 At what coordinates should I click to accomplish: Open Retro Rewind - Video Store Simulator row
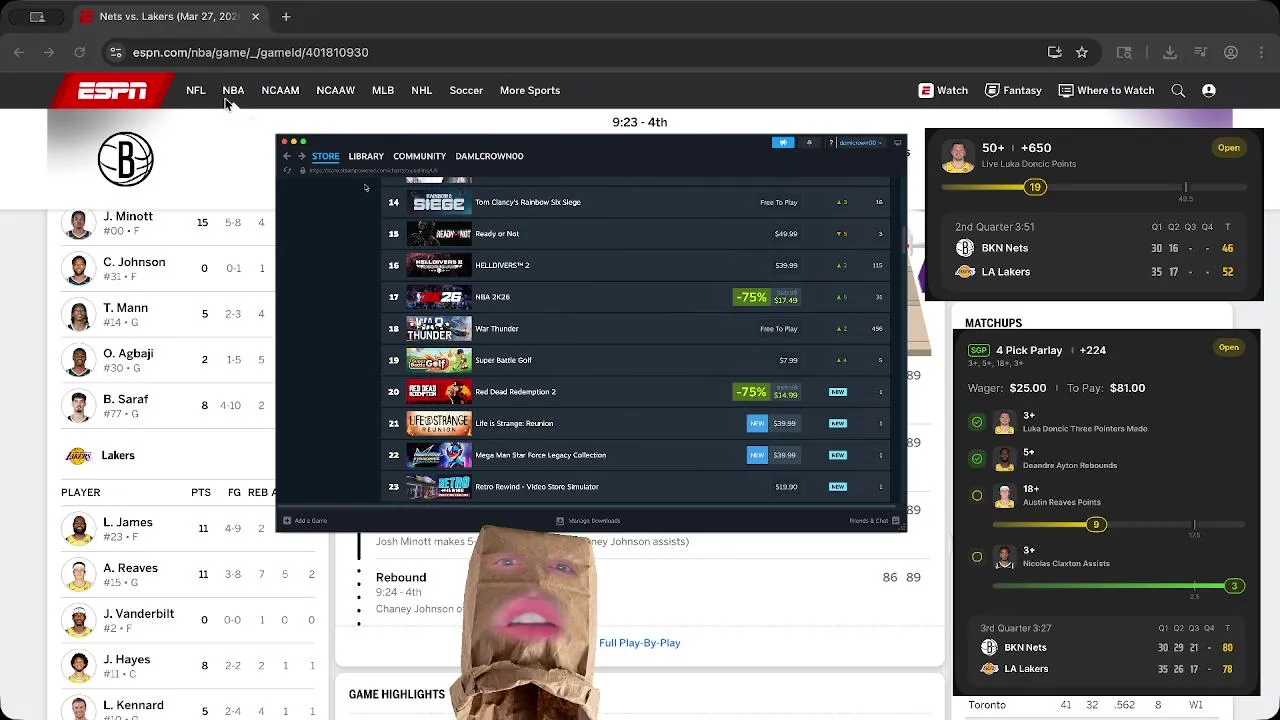click(x=636, y=487)
